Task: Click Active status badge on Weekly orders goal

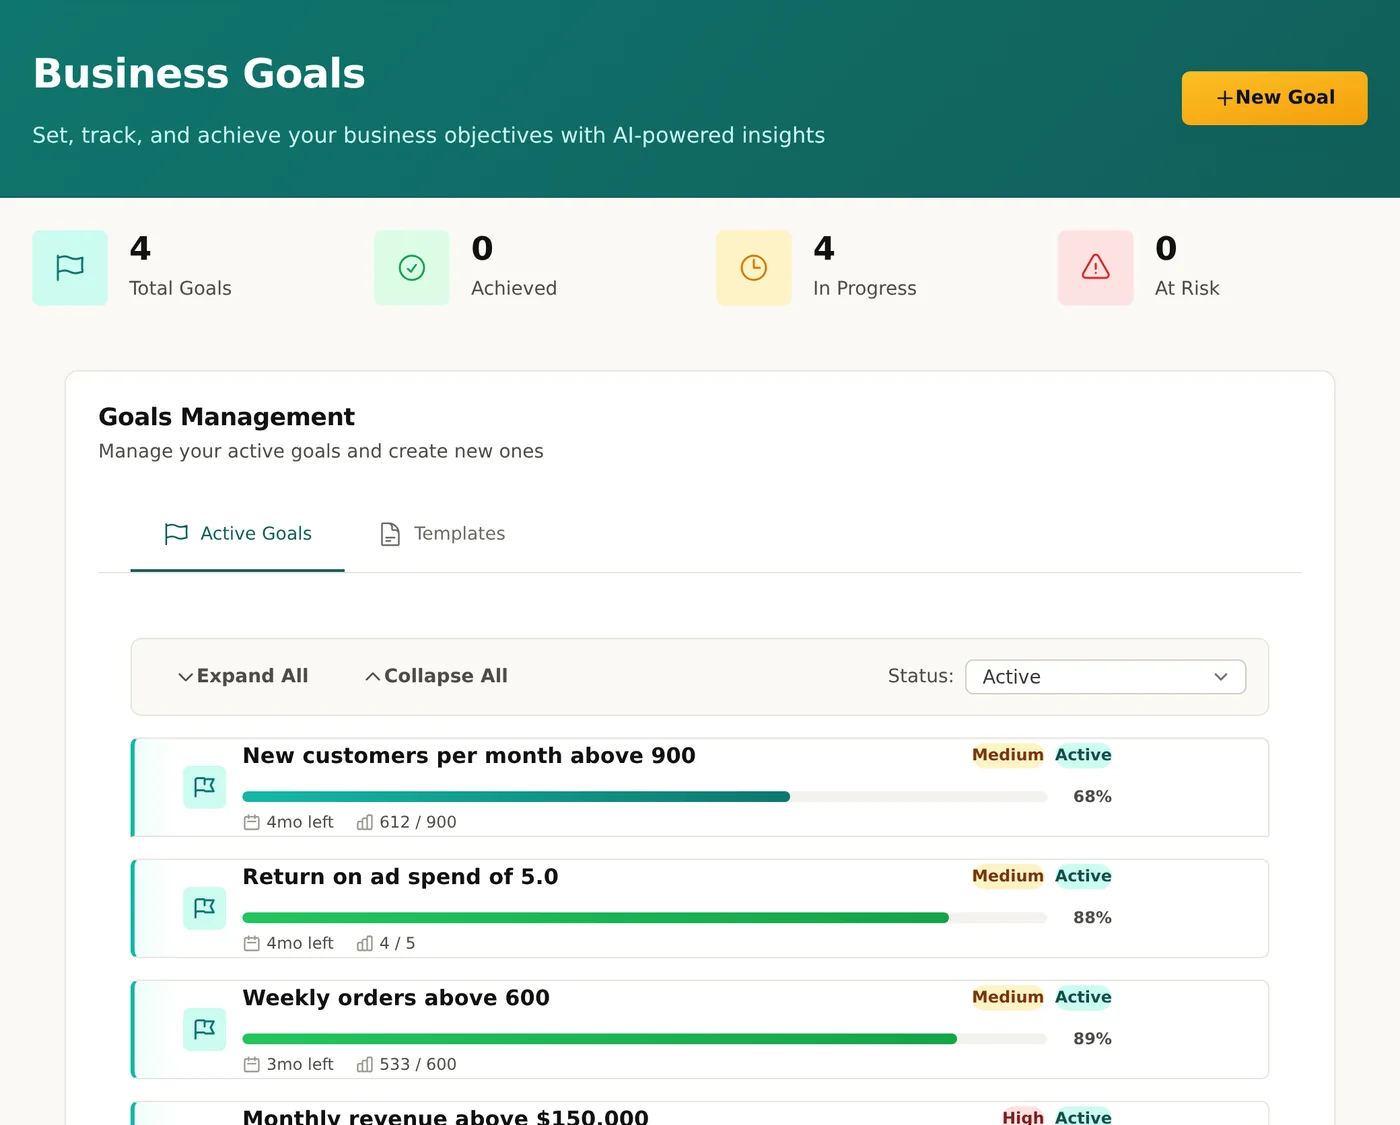Action: (1083, 997)
